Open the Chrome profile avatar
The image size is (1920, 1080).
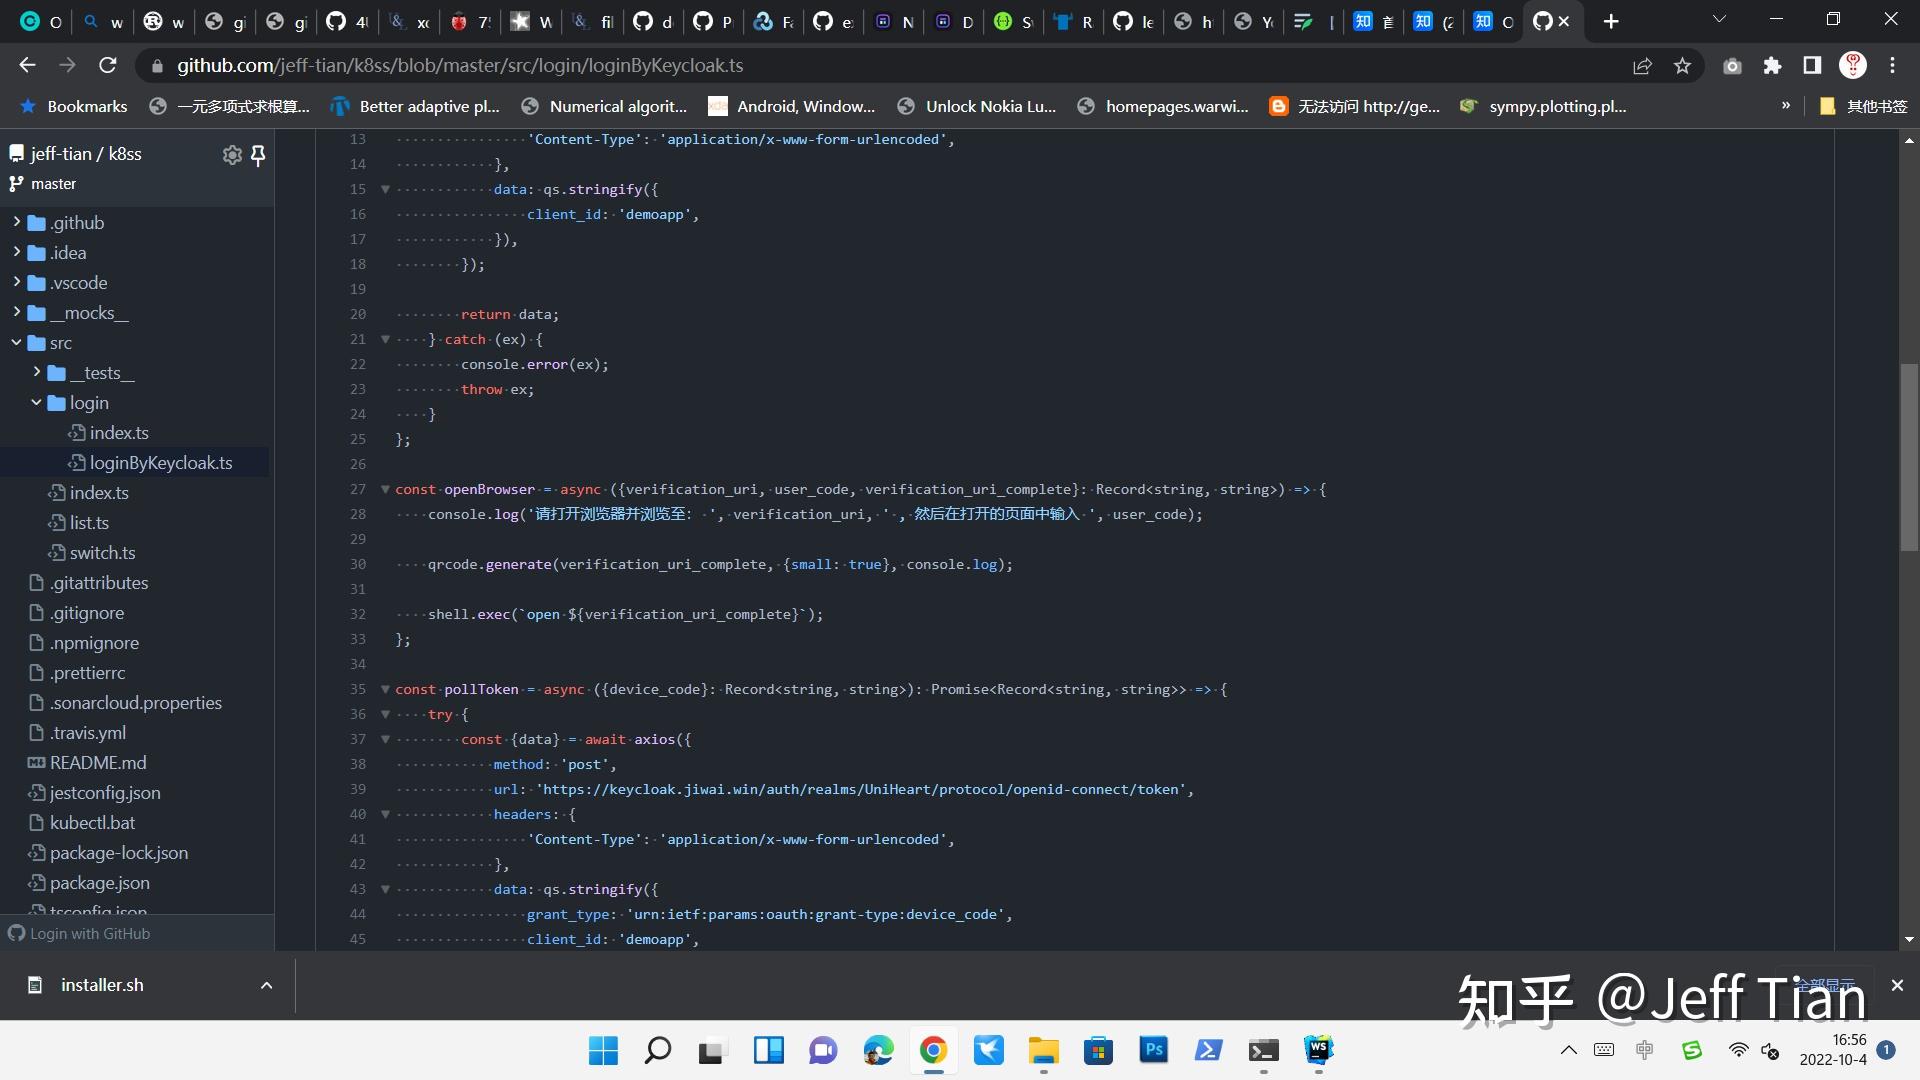[x=1853, y=65]
